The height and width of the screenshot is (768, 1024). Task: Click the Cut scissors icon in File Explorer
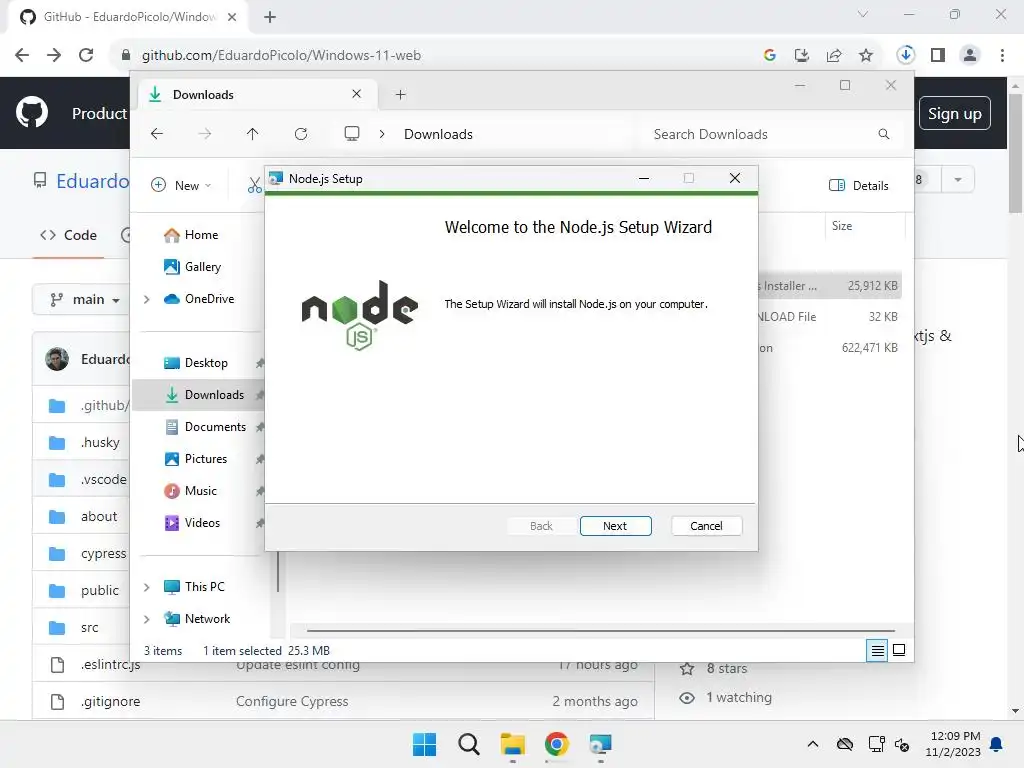pyautogui.click(x=254, y=185)
